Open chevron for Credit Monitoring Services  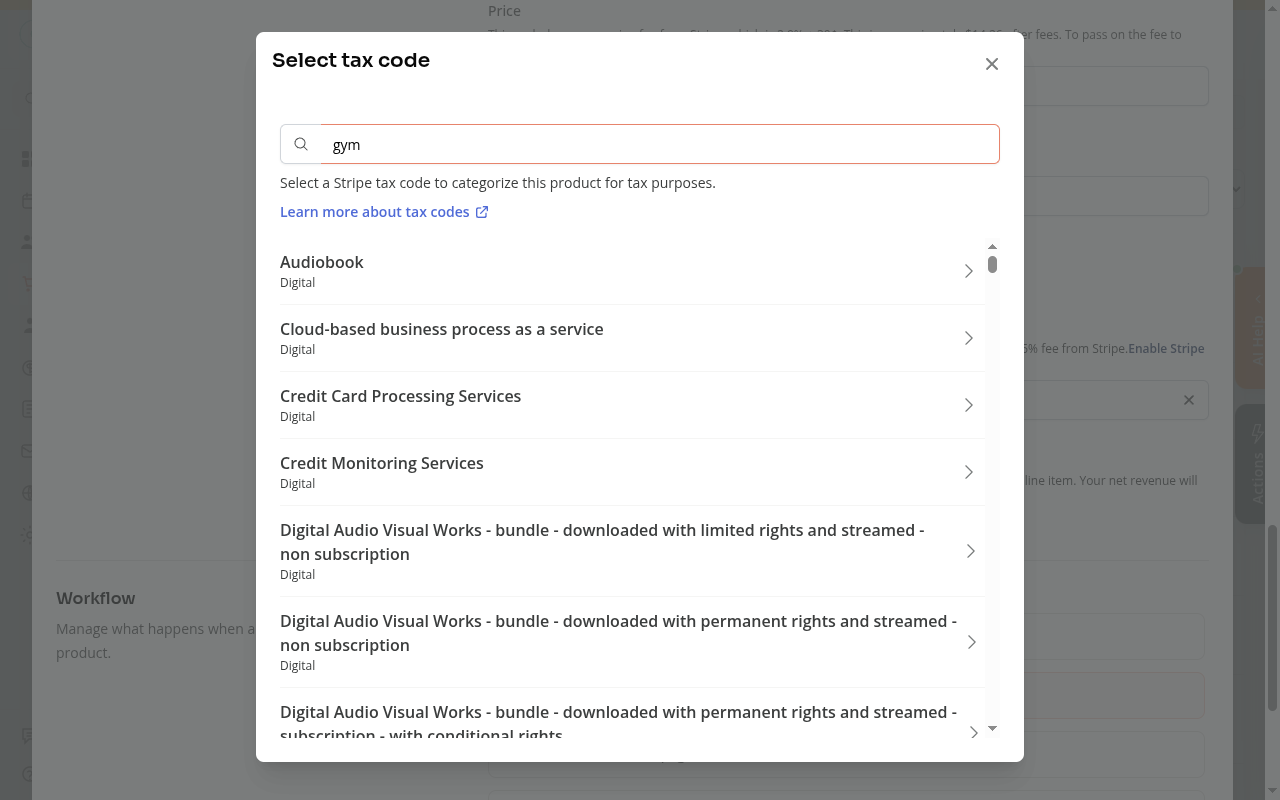pos(969,472)
